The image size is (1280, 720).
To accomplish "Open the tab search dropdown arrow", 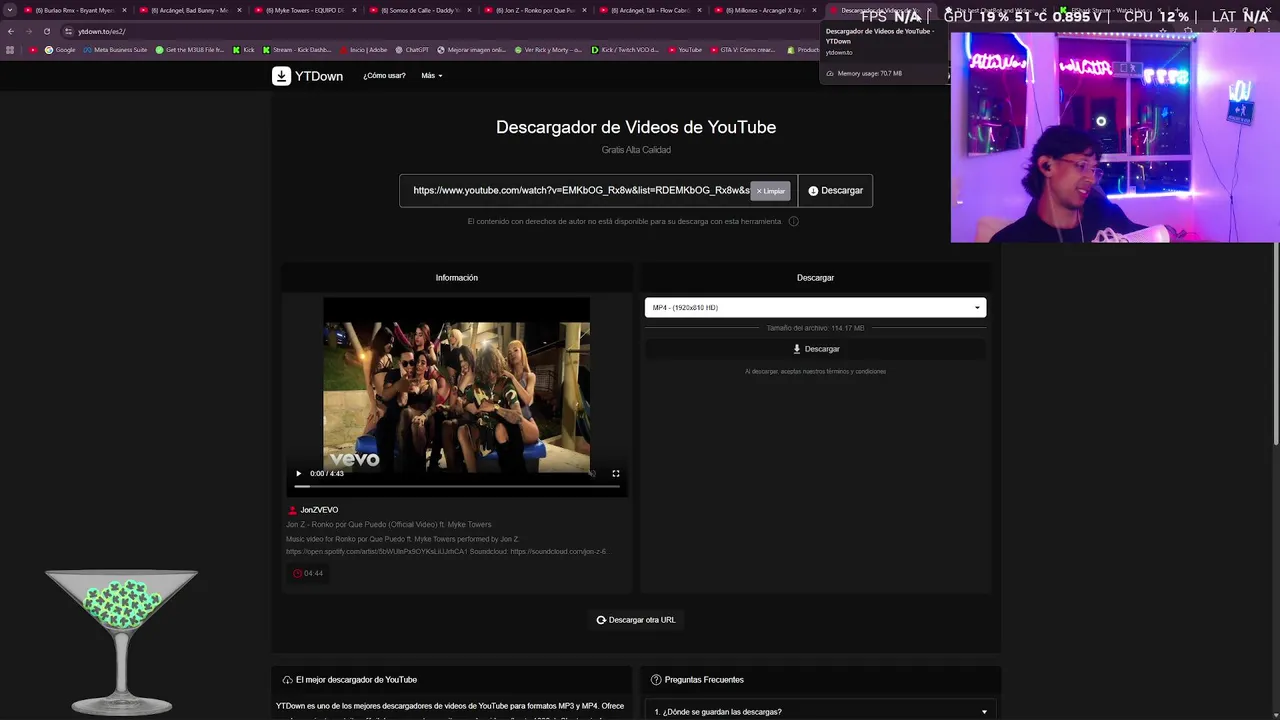I will click(x=10, y=10).
